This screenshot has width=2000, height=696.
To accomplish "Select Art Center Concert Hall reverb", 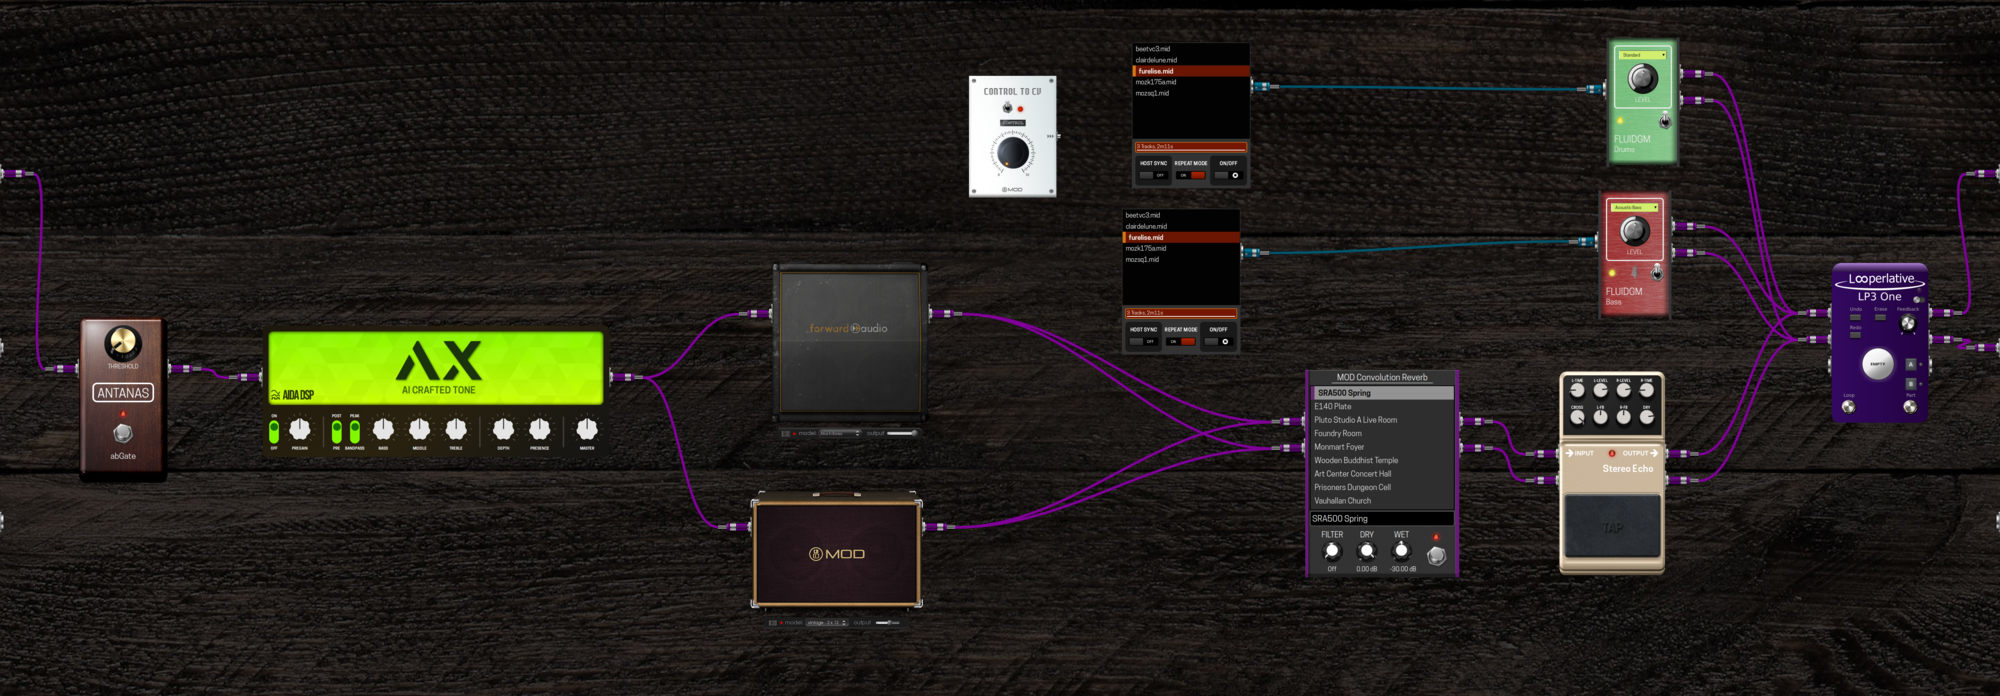I will [x=1383, y=474].
